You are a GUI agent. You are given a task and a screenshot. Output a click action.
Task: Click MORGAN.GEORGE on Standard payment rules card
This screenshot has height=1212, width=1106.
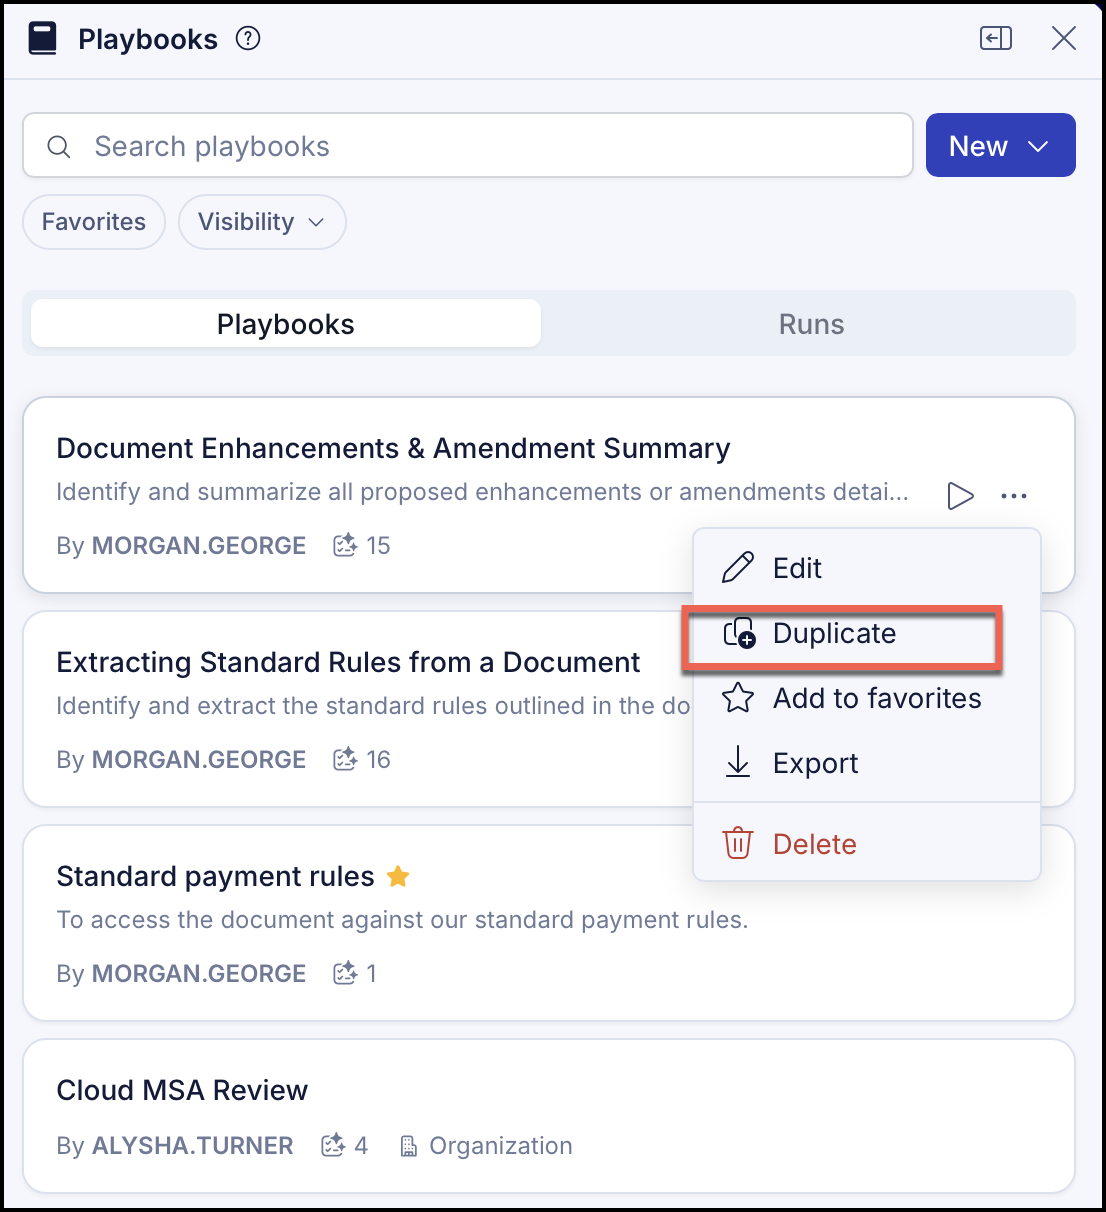click(x=199, y=973)
